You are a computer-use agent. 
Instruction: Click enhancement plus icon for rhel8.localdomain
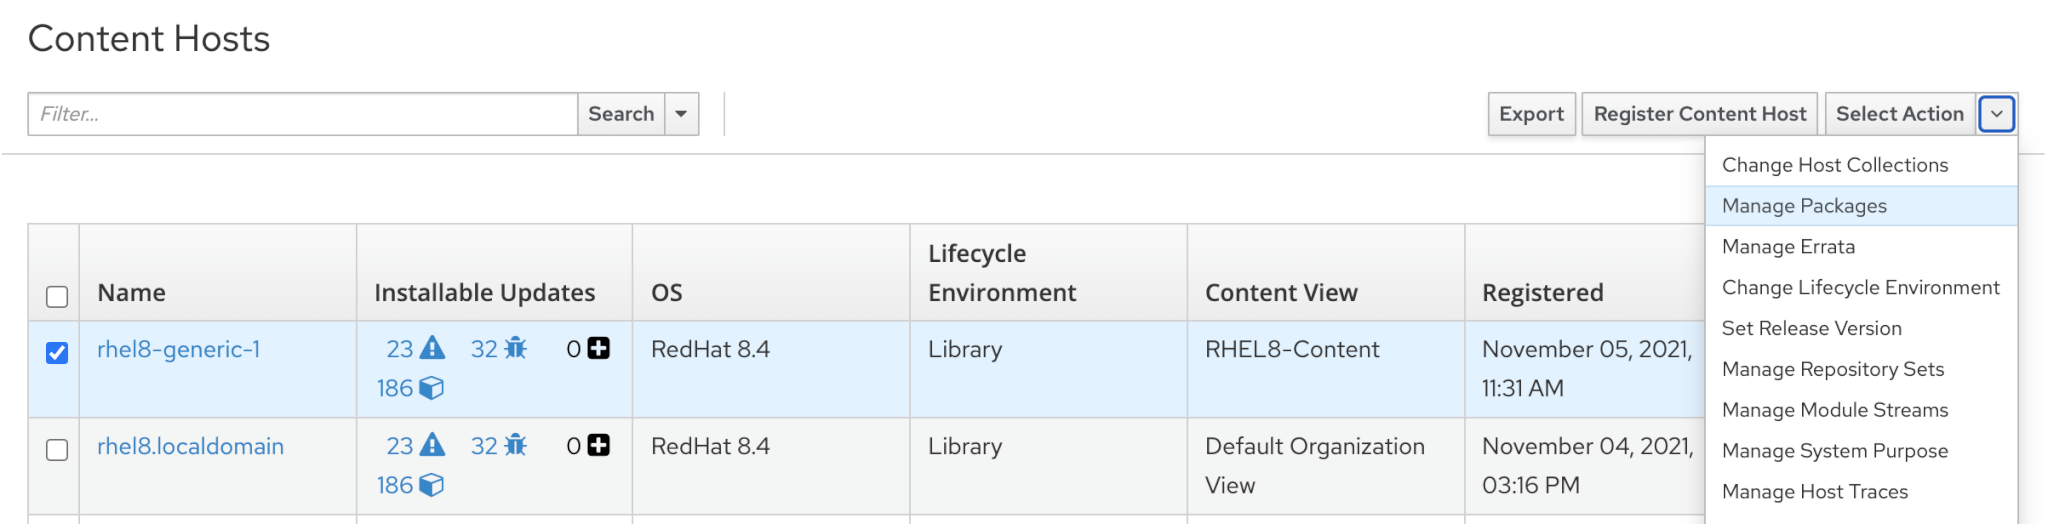pos(599,445)
